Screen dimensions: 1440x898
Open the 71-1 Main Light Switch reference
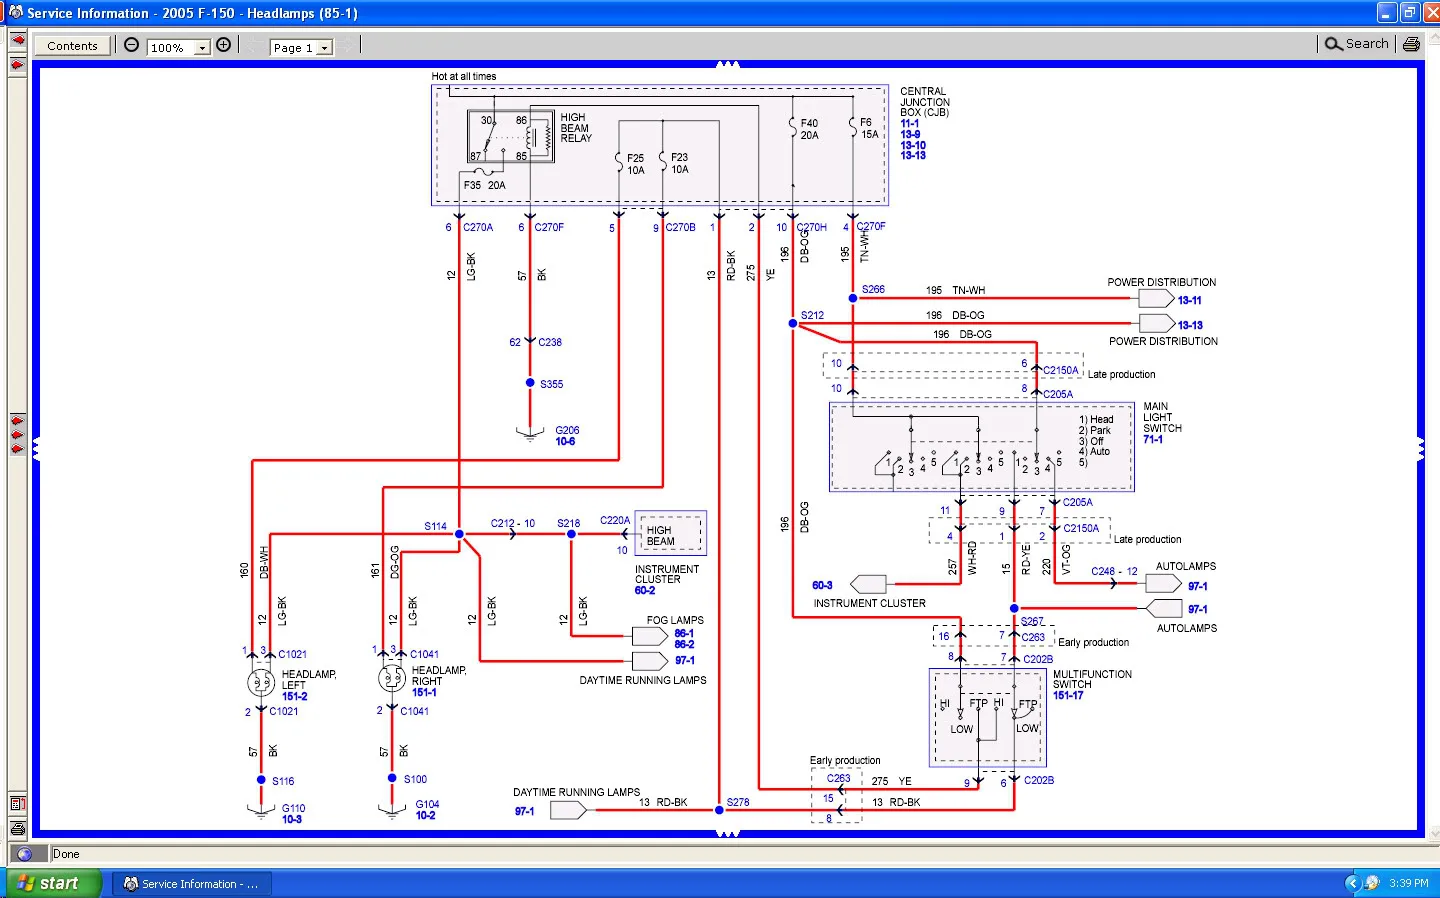1152,439
